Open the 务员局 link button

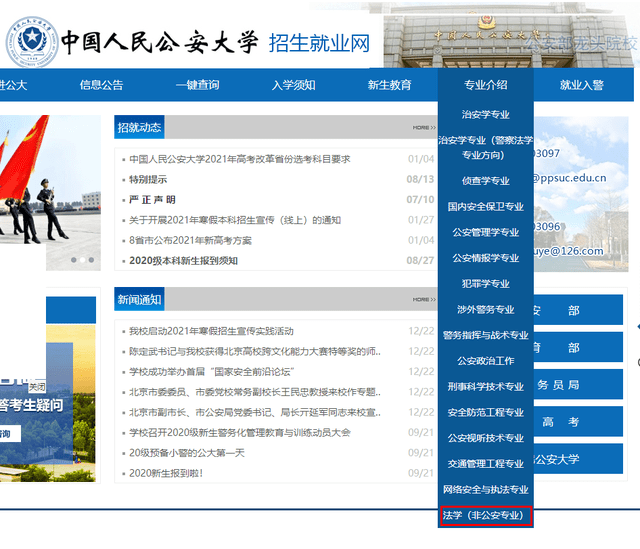(578, 385)
